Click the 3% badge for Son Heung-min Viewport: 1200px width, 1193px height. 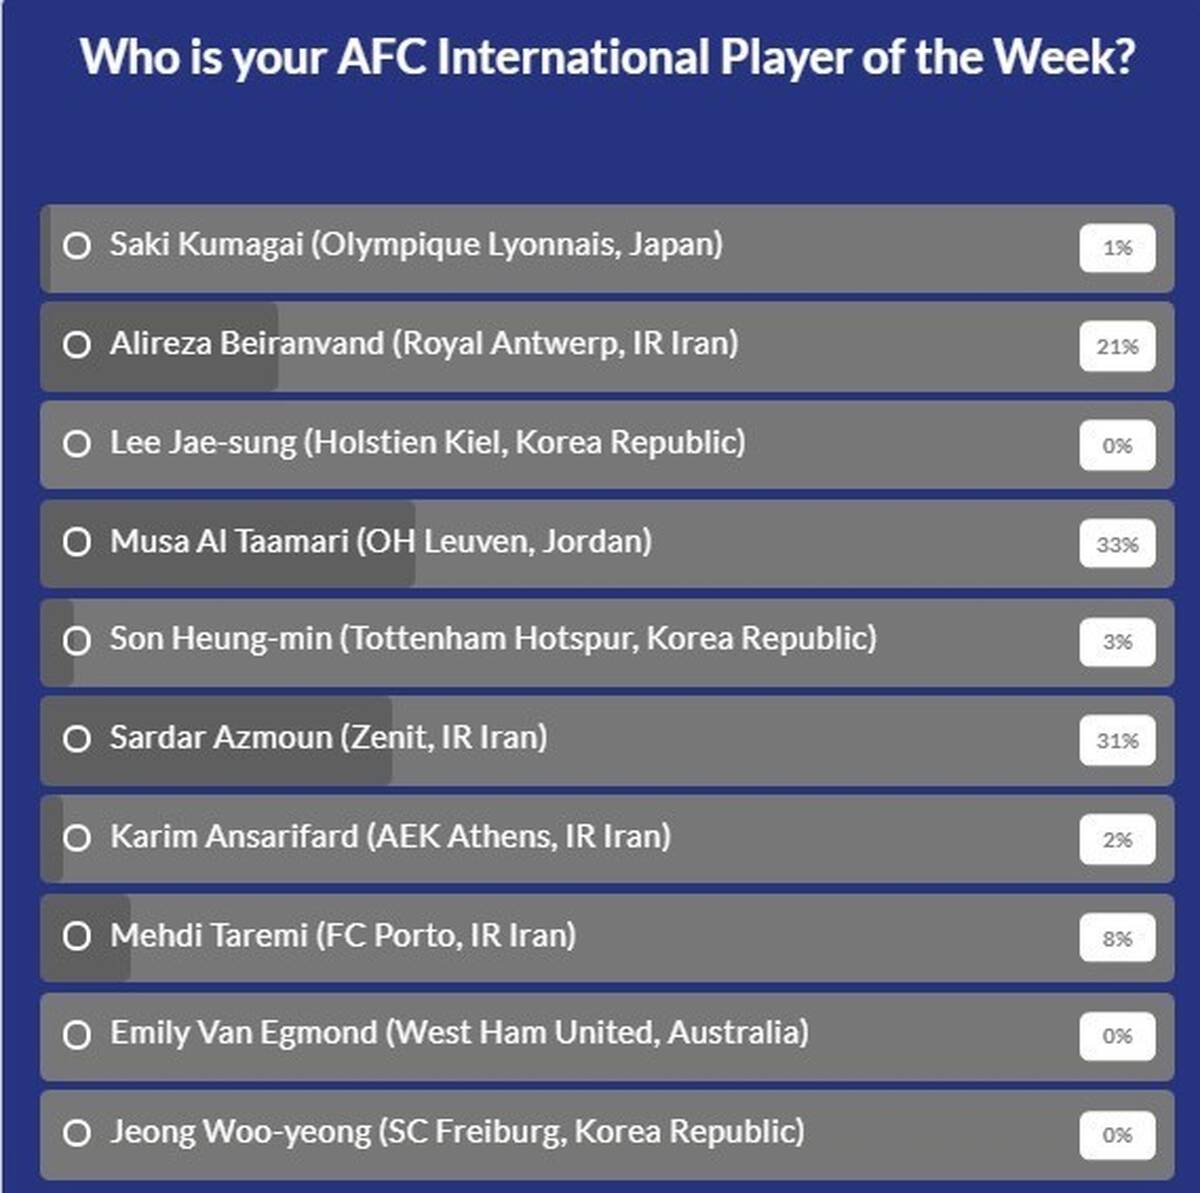tap(1117, 642)
